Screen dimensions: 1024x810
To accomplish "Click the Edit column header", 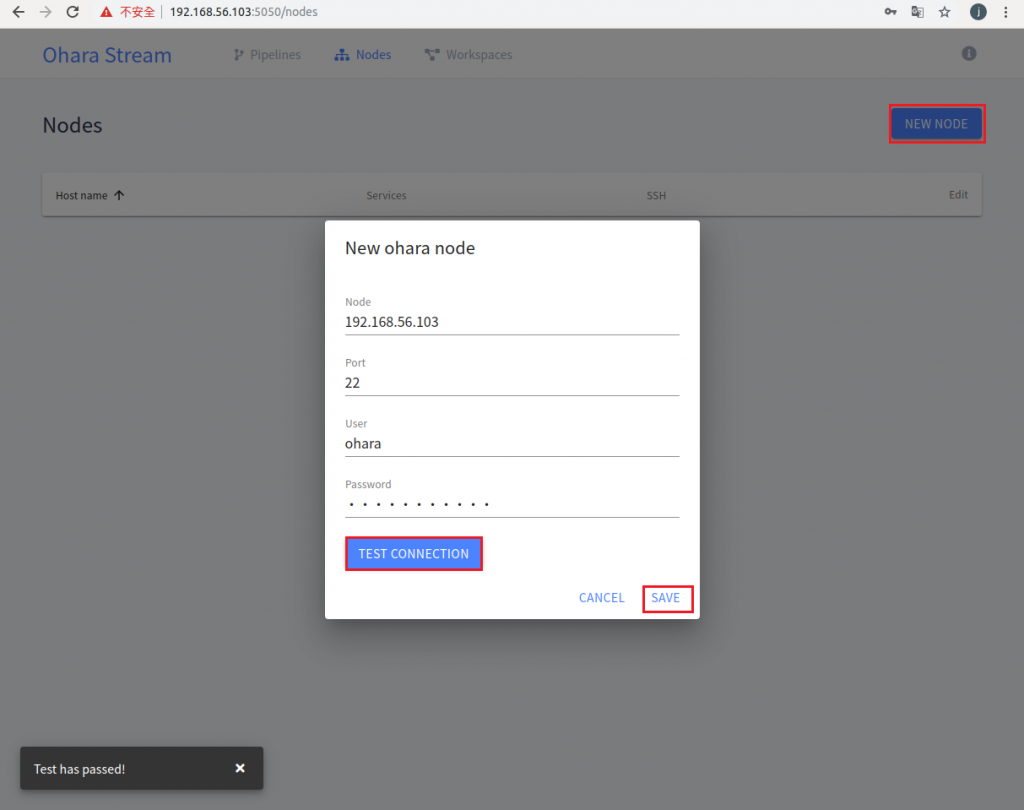I will coord(958,195).
